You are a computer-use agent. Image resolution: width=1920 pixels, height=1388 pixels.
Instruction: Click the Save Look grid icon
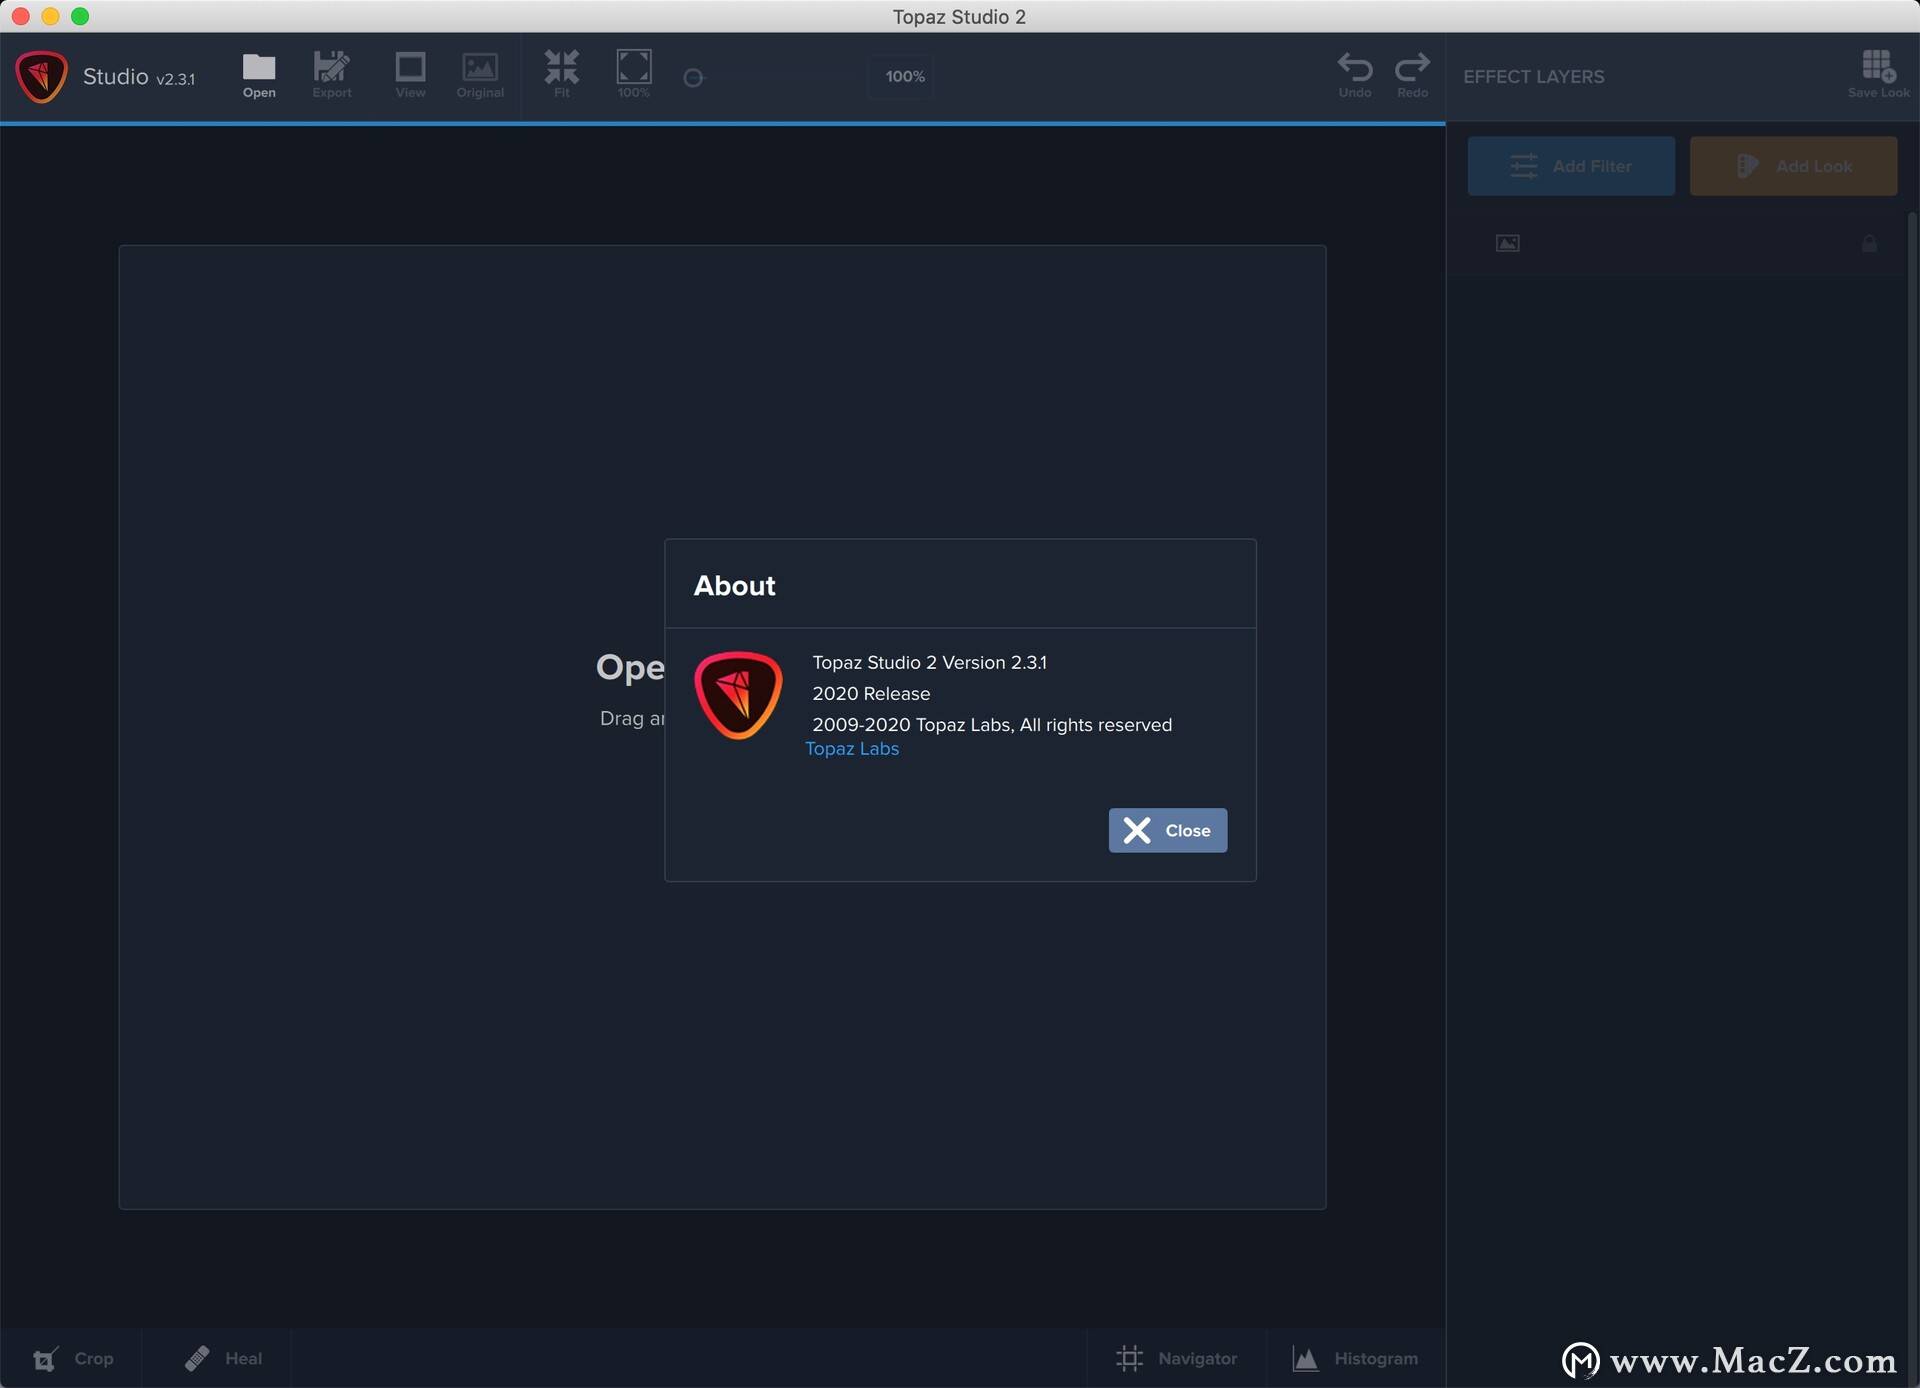click(1878, 66)
